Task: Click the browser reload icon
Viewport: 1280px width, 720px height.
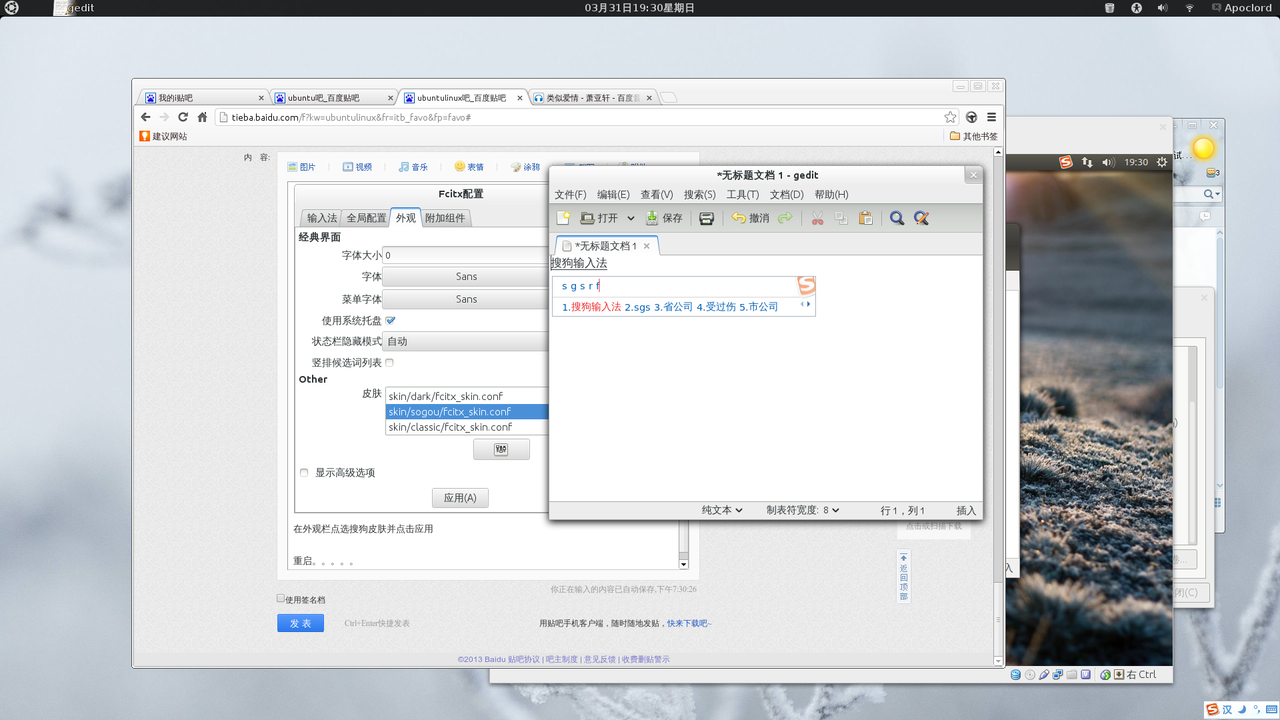Action: [x=183, y=117]
